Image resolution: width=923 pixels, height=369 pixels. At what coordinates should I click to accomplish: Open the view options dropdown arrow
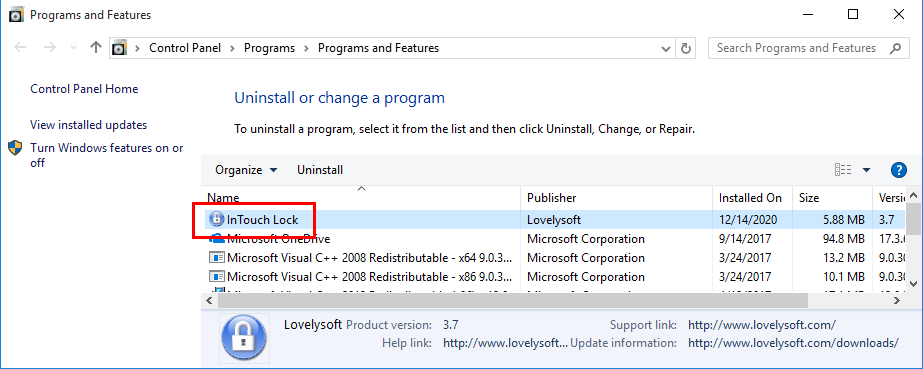(x=866, y=170)
